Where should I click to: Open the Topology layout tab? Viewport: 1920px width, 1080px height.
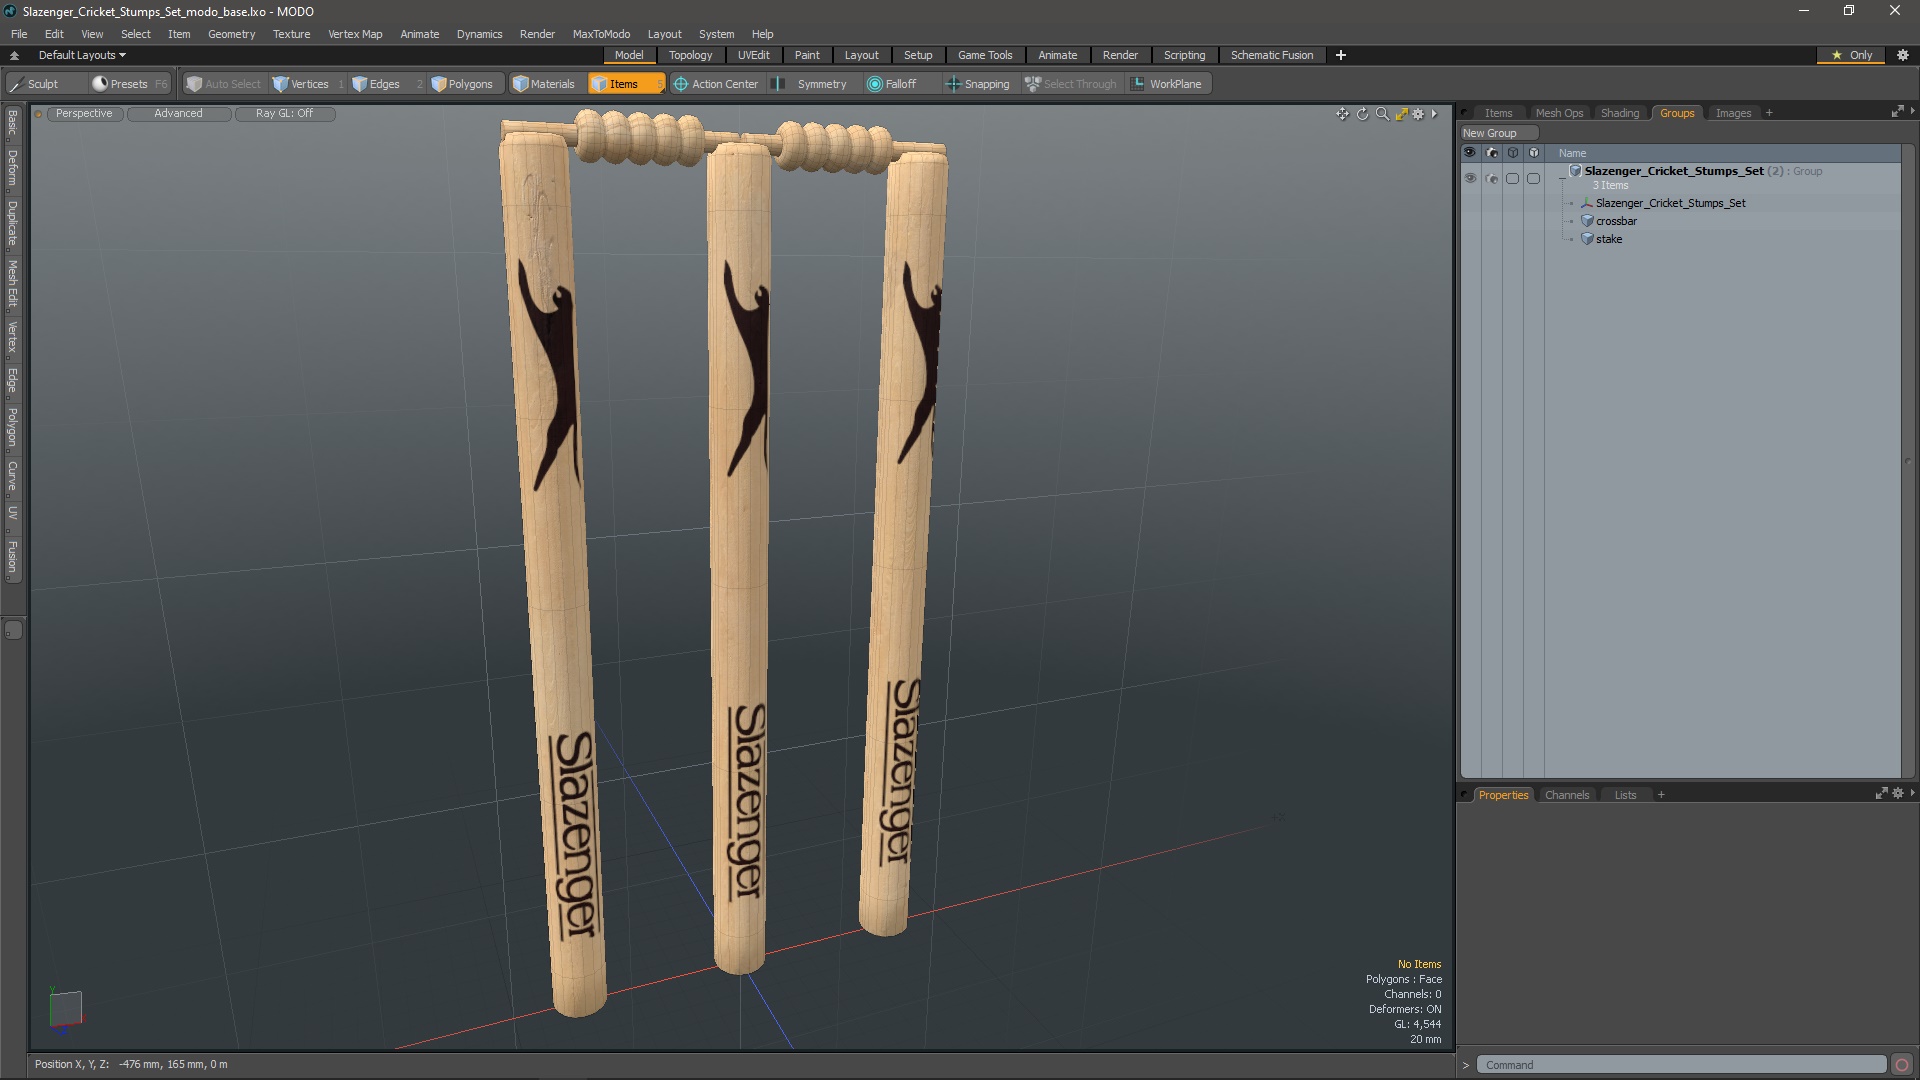click(x=690, y=55)
